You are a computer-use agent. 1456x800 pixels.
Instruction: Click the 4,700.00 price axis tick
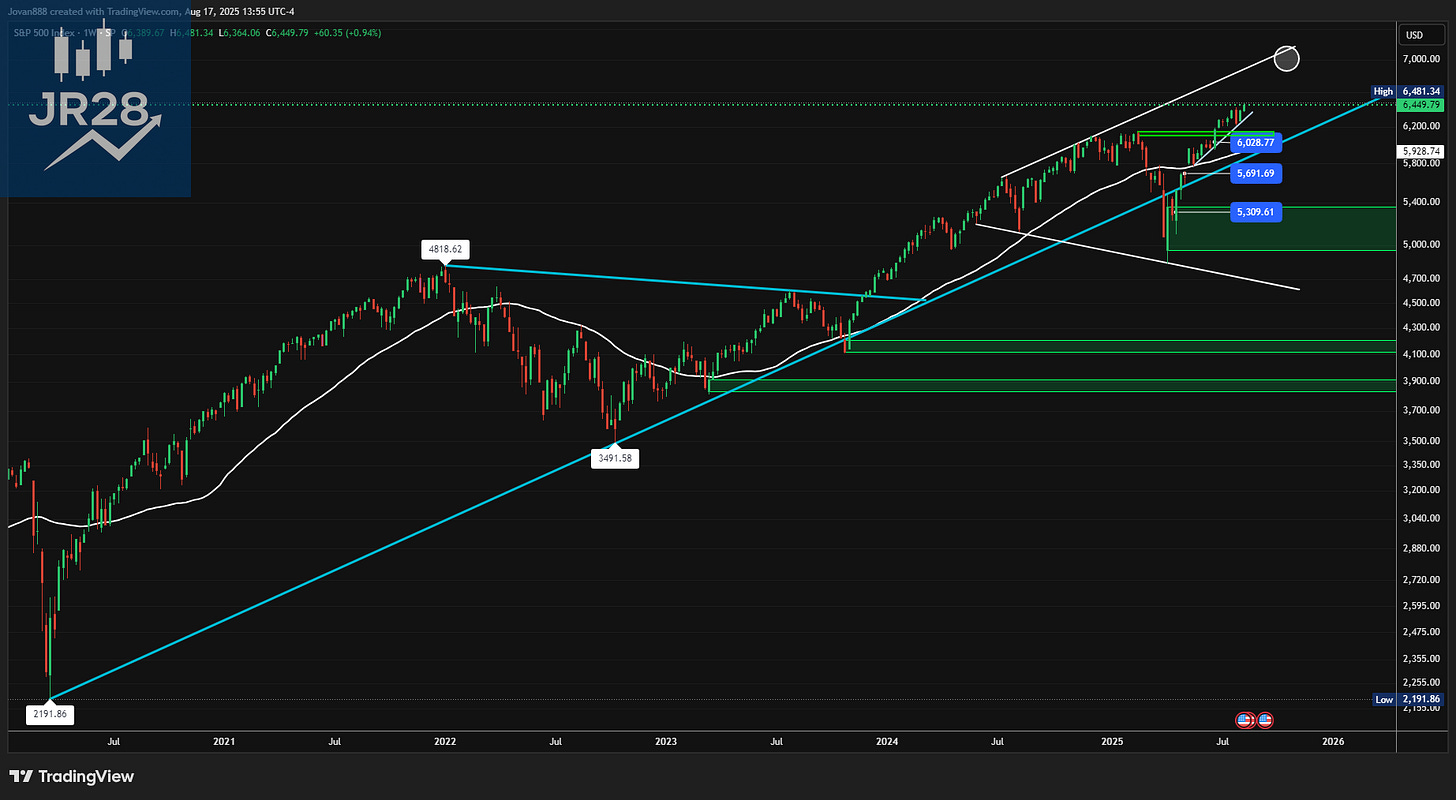coord(1422,278)
